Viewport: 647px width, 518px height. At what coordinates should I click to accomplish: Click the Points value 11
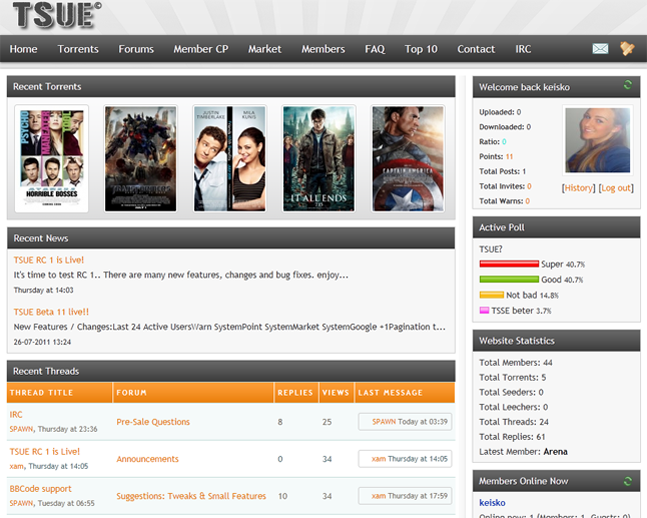(509, 156)
